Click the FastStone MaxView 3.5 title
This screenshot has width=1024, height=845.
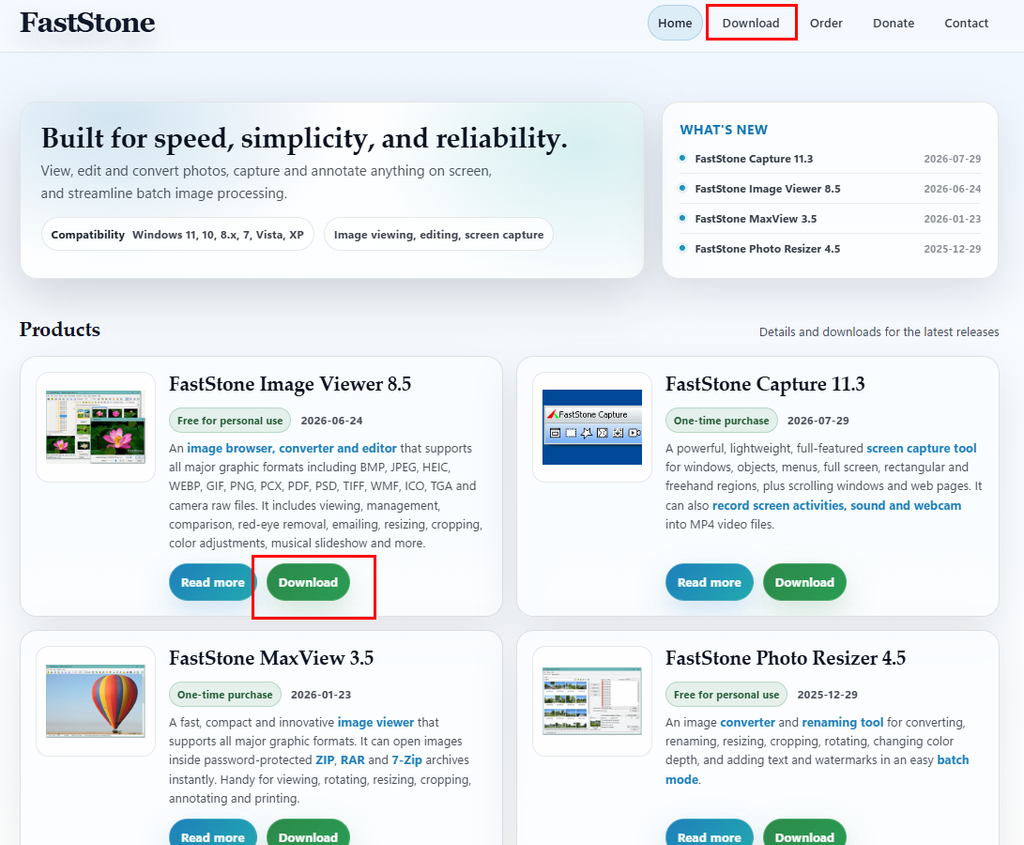(271, 658)
